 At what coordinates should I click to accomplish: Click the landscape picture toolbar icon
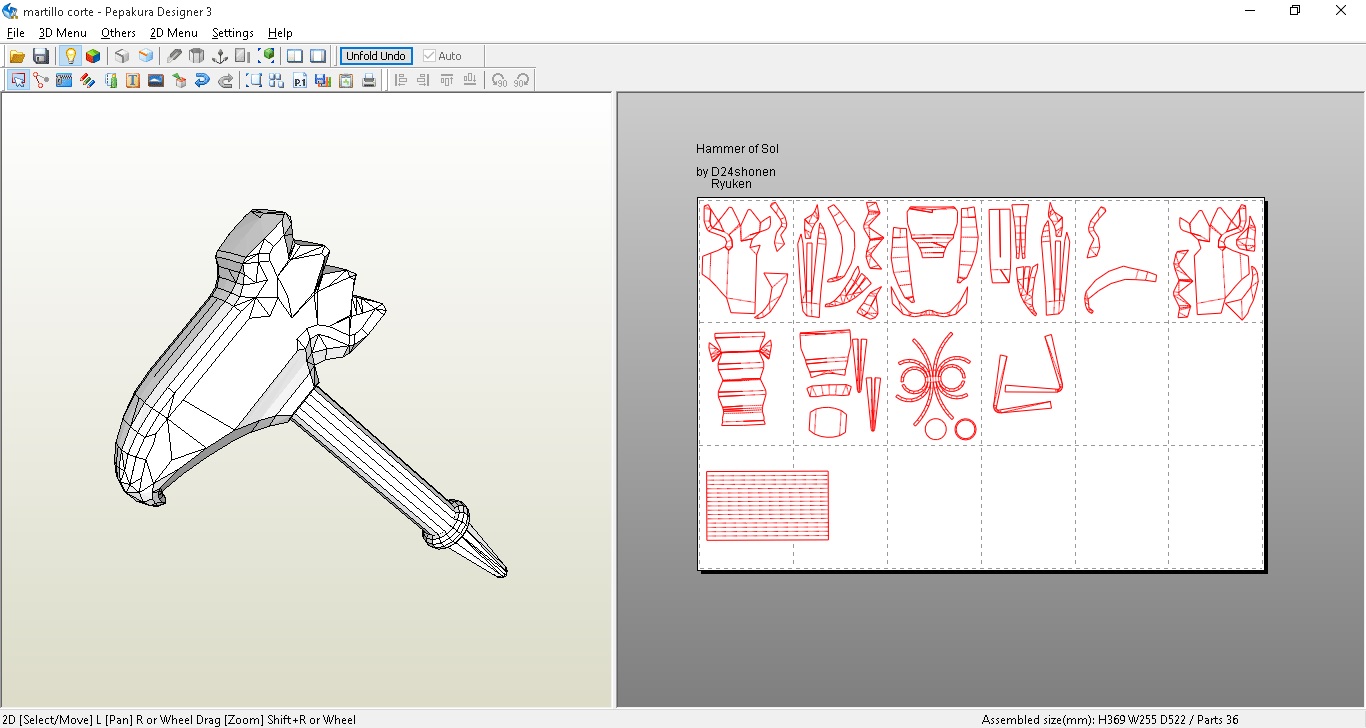[156, 80]
